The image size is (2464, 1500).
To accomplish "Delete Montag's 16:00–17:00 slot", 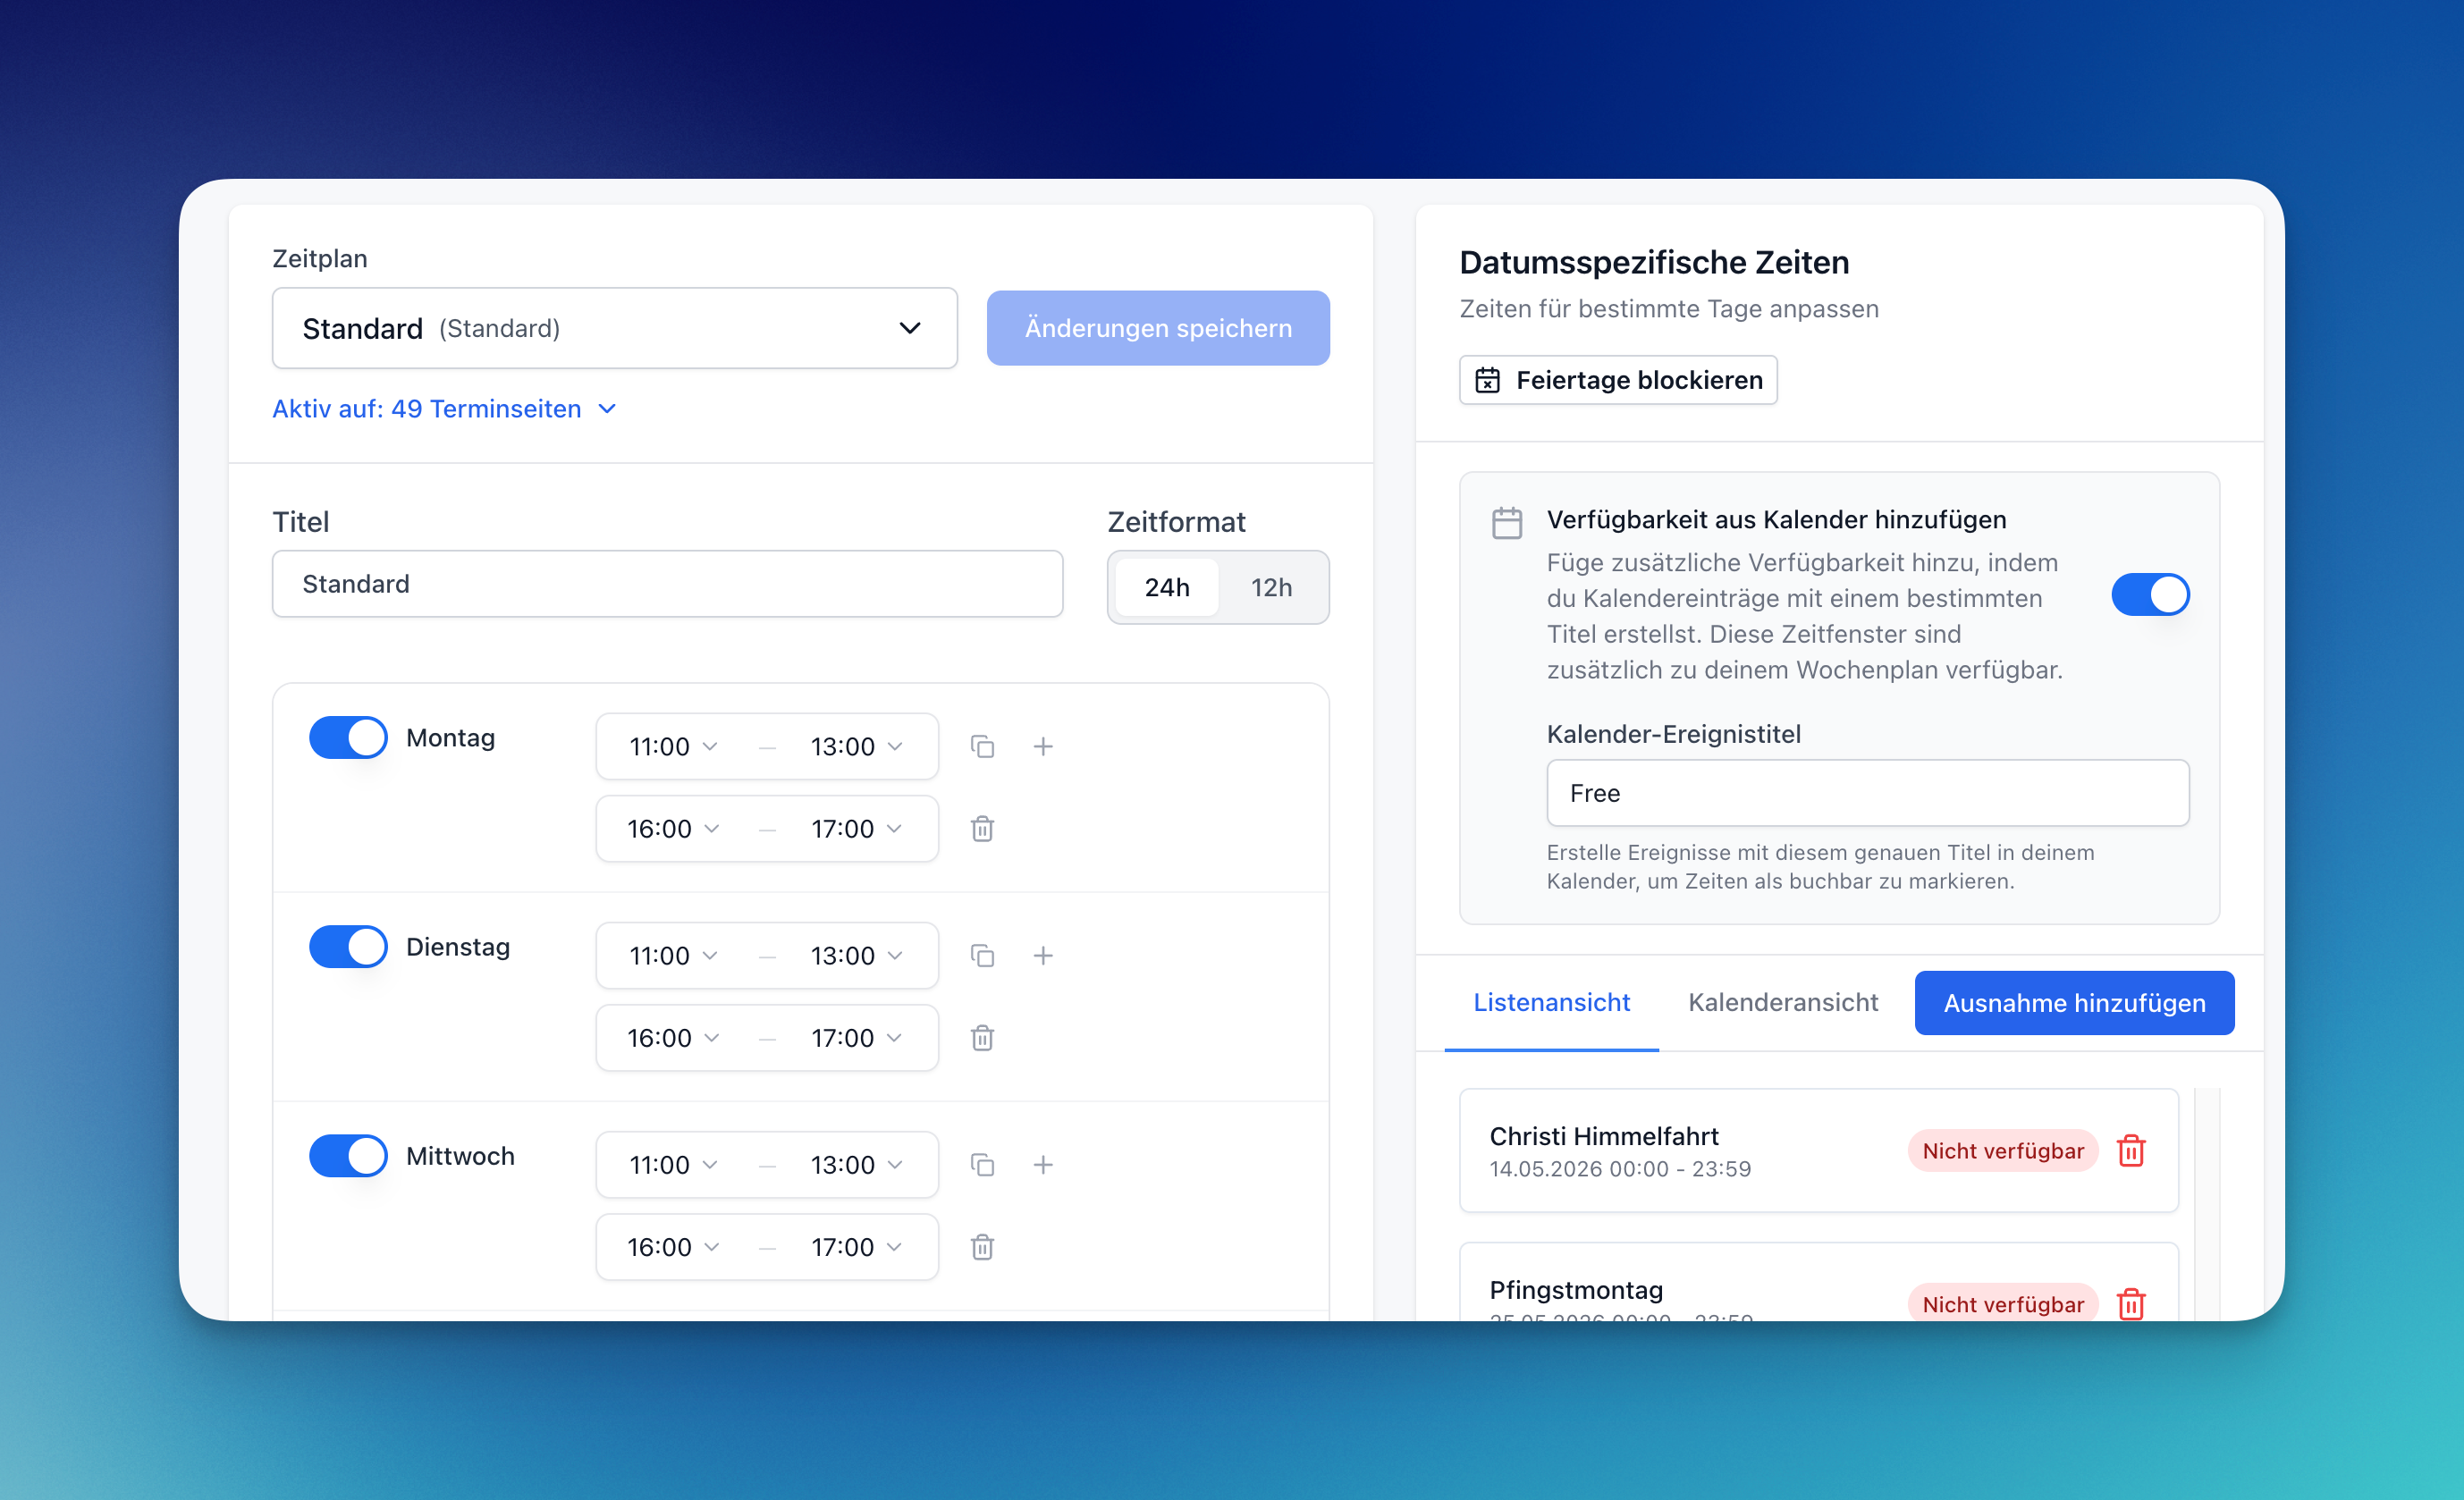I will (982, 828).
